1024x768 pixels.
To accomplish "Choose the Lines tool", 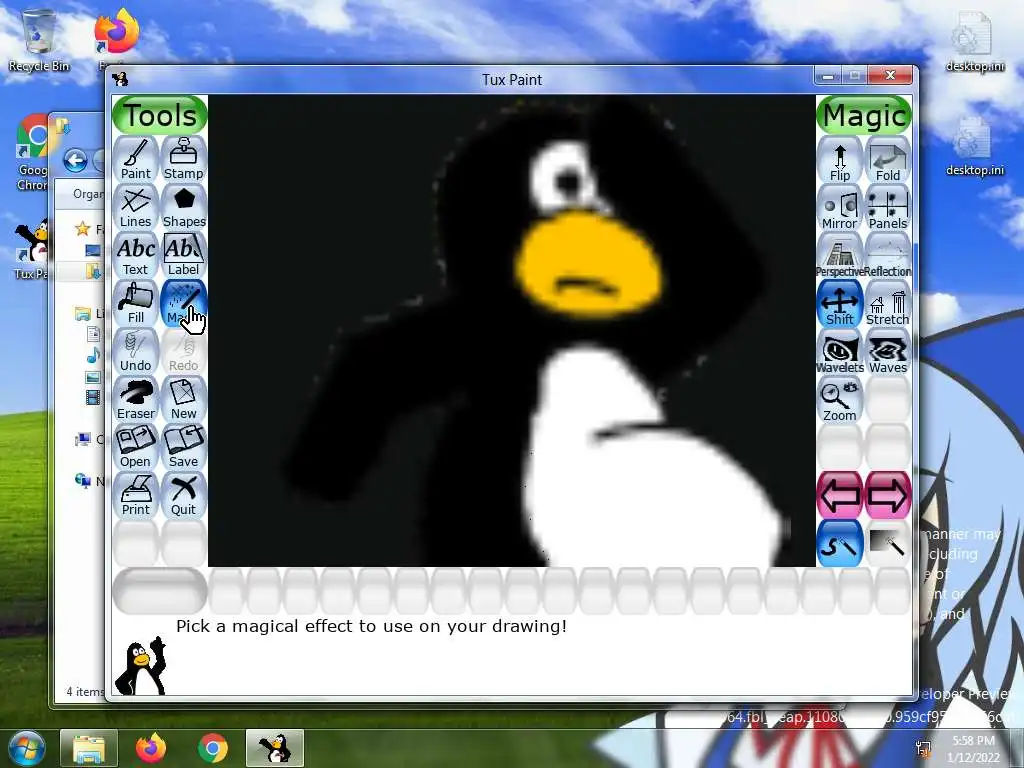I will point(136,207).
